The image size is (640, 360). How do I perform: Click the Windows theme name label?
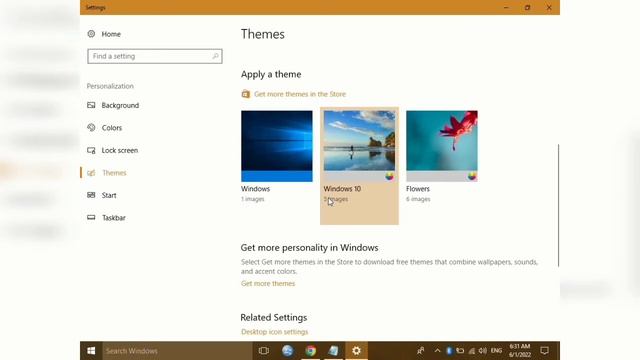pyautogui.click(x=255, y=189)
